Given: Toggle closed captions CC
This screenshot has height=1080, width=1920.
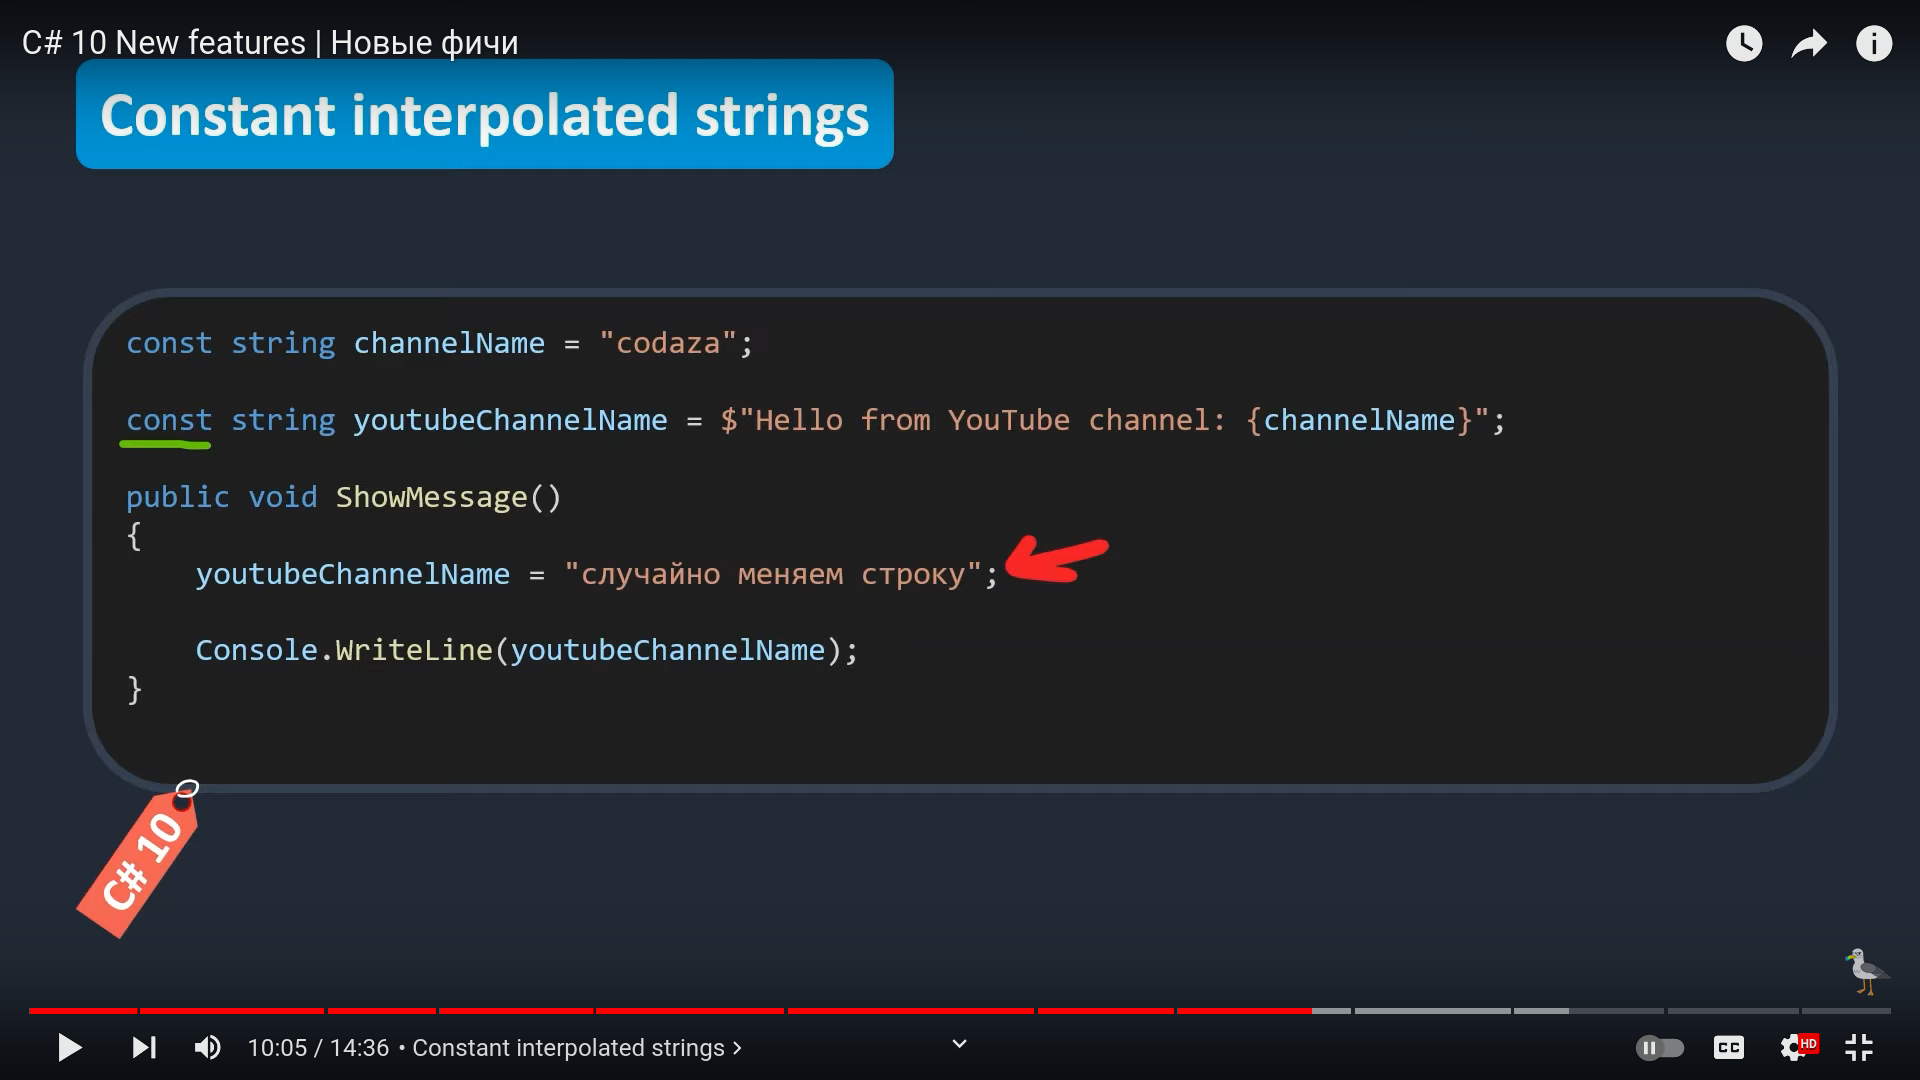Looking at the screenshot, I should (1729, 1047).
